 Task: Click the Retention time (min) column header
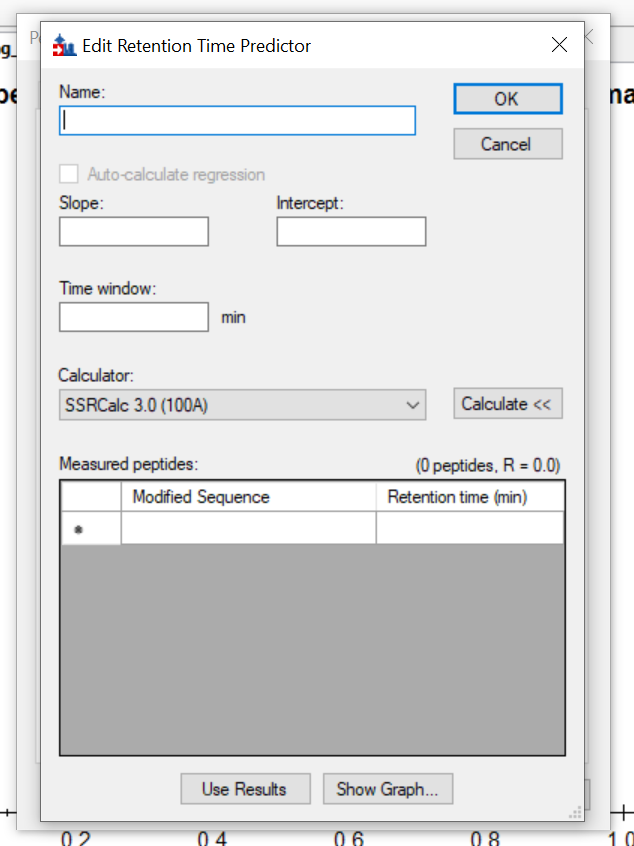tap(469, 497)
